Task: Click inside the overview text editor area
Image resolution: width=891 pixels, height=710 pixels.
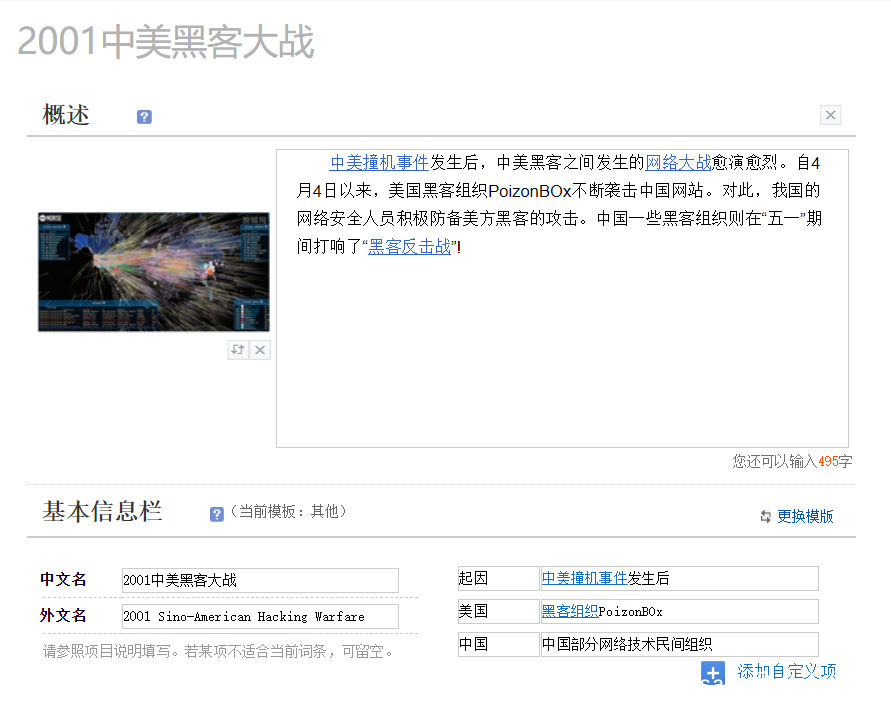Action: pos(563,298)
